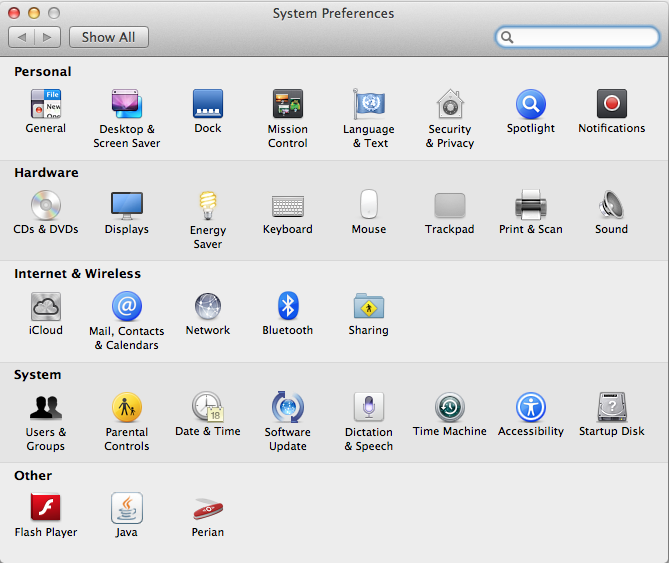Go back with the left arrow button

[x=21, y=37]
